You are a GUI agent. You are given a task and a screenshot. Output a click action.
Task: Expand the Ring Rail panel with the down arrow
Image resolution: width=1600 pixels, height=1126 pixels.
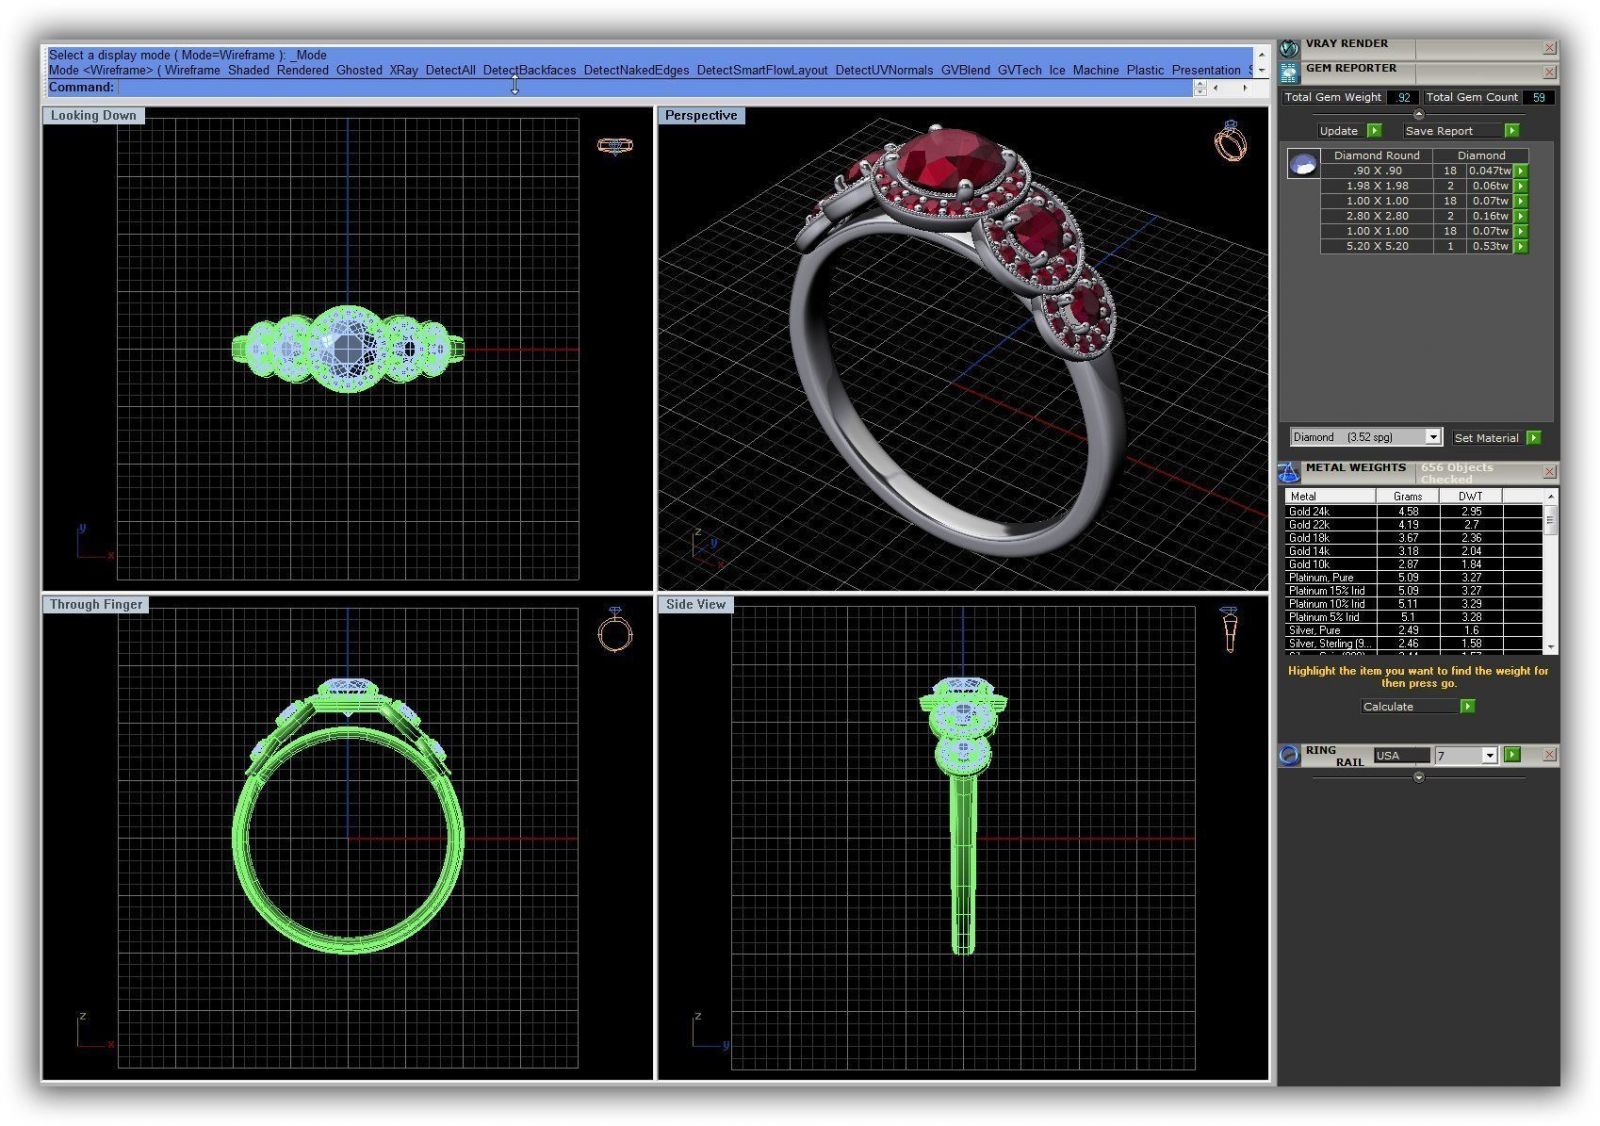1418,777
